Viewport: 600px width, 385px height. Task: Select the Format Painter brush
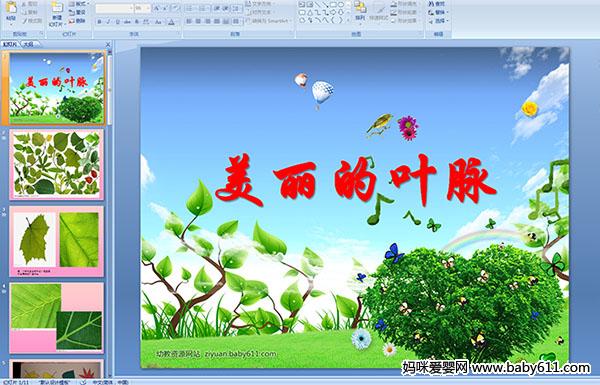coord(32,21)
